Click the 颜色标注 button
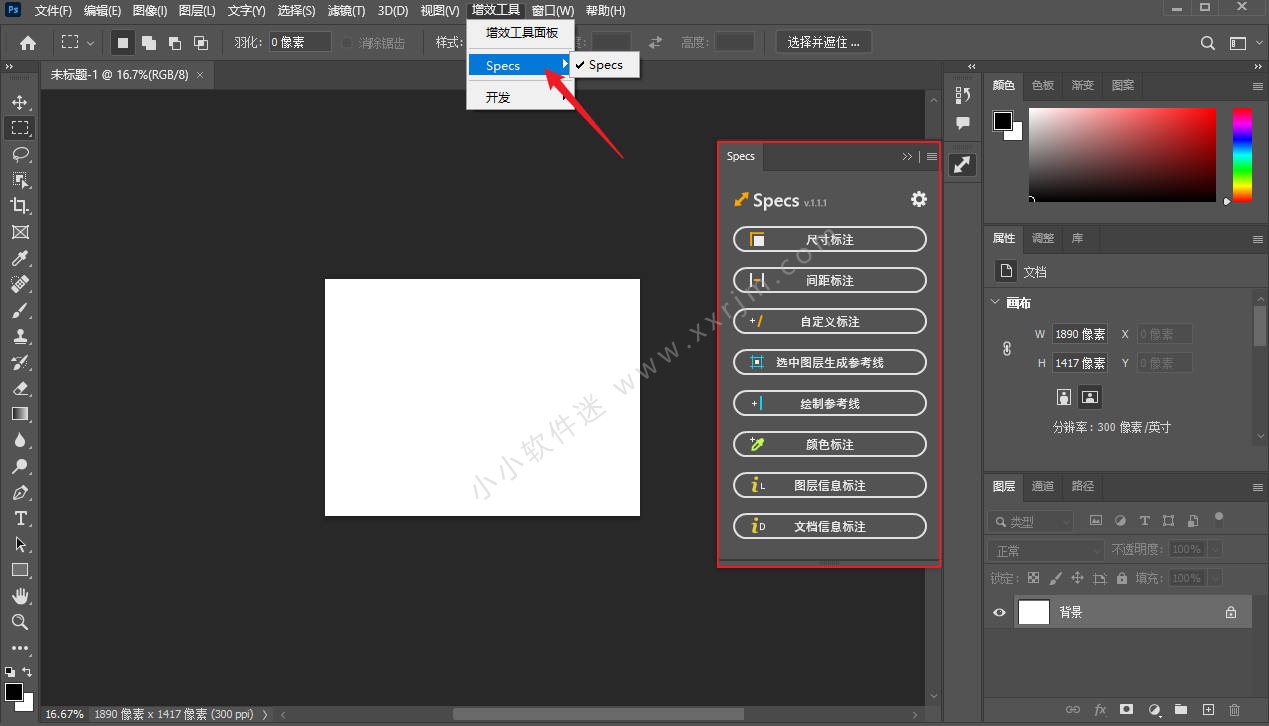 (x=830, y=444)
